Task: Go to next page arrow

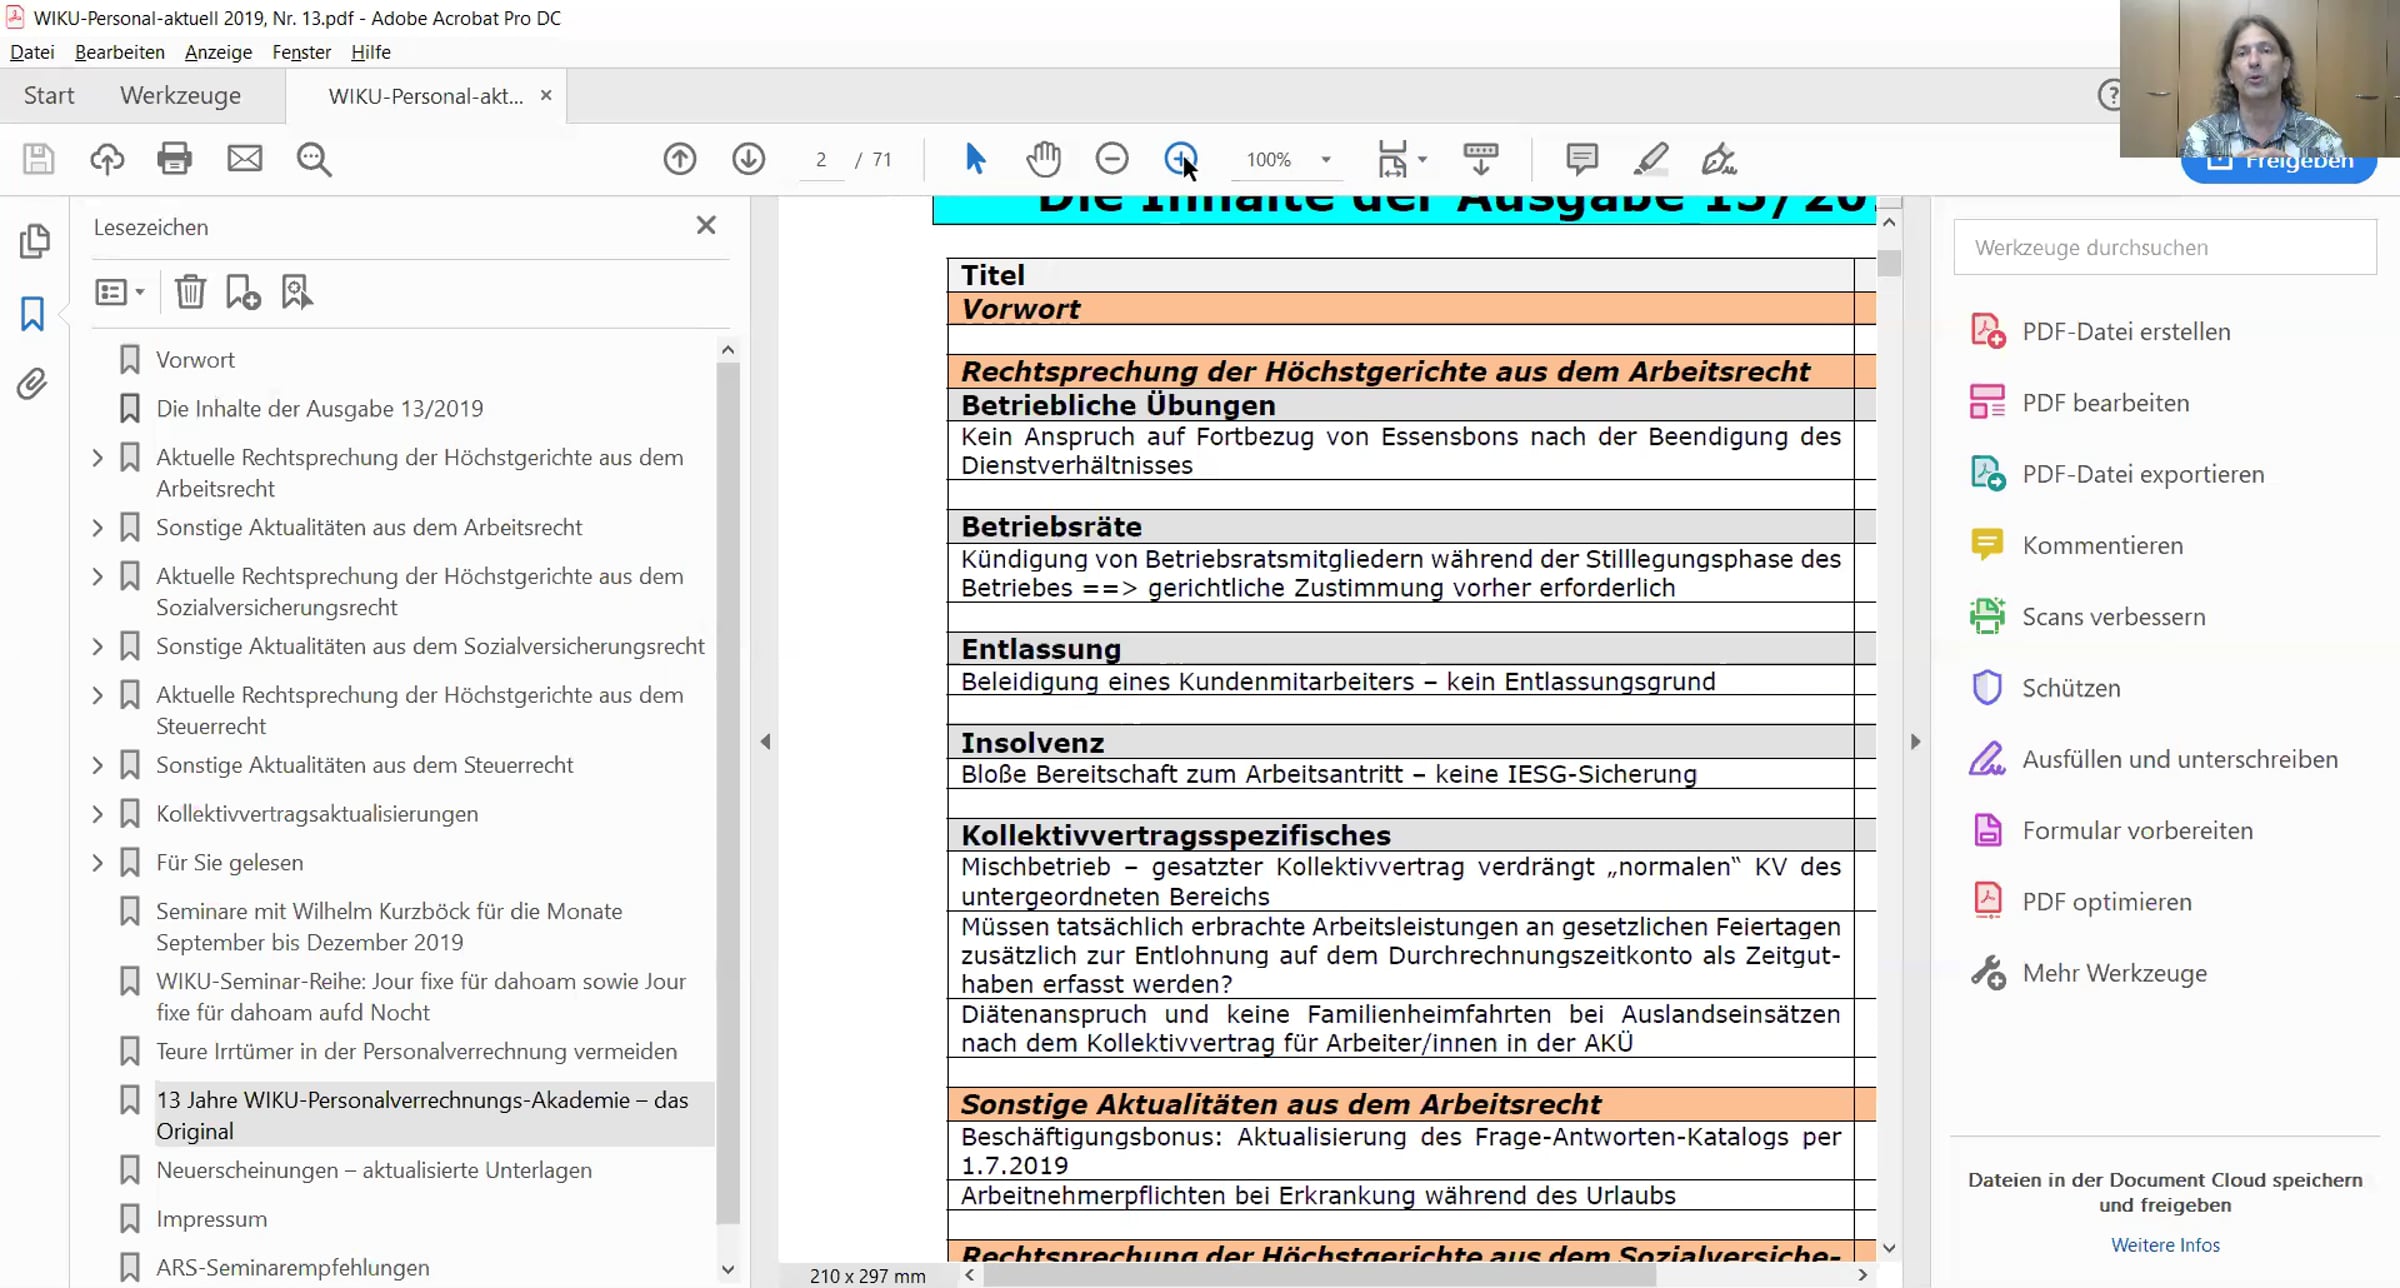Action: click(x=748, y=159)
